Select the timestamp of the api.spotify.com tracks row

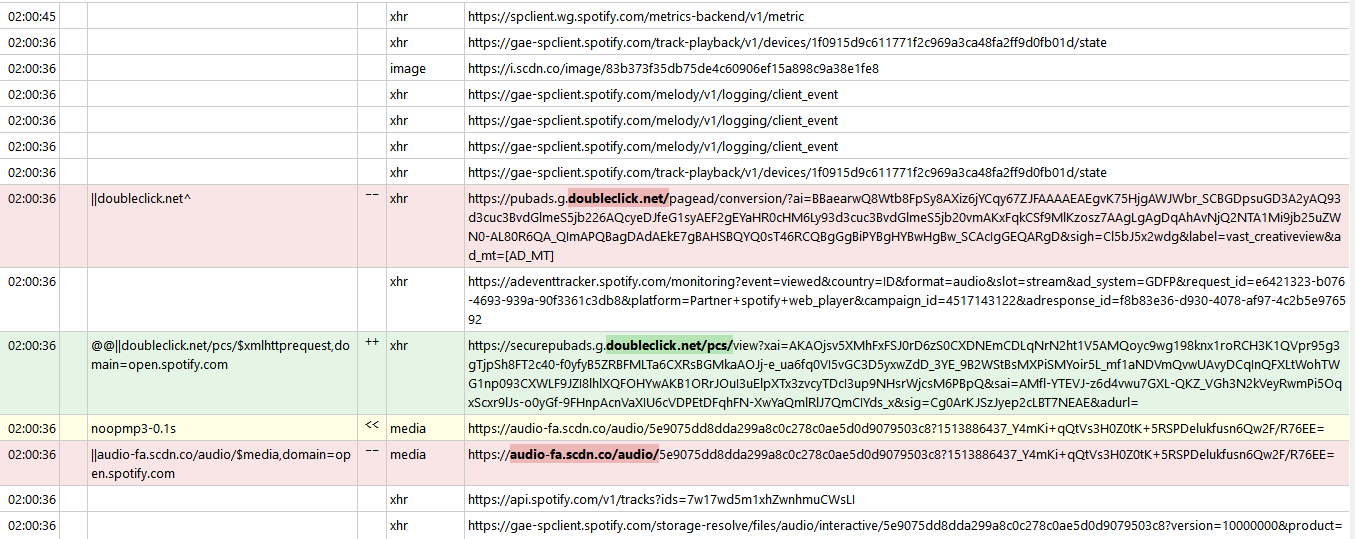(x=31, y=499)
